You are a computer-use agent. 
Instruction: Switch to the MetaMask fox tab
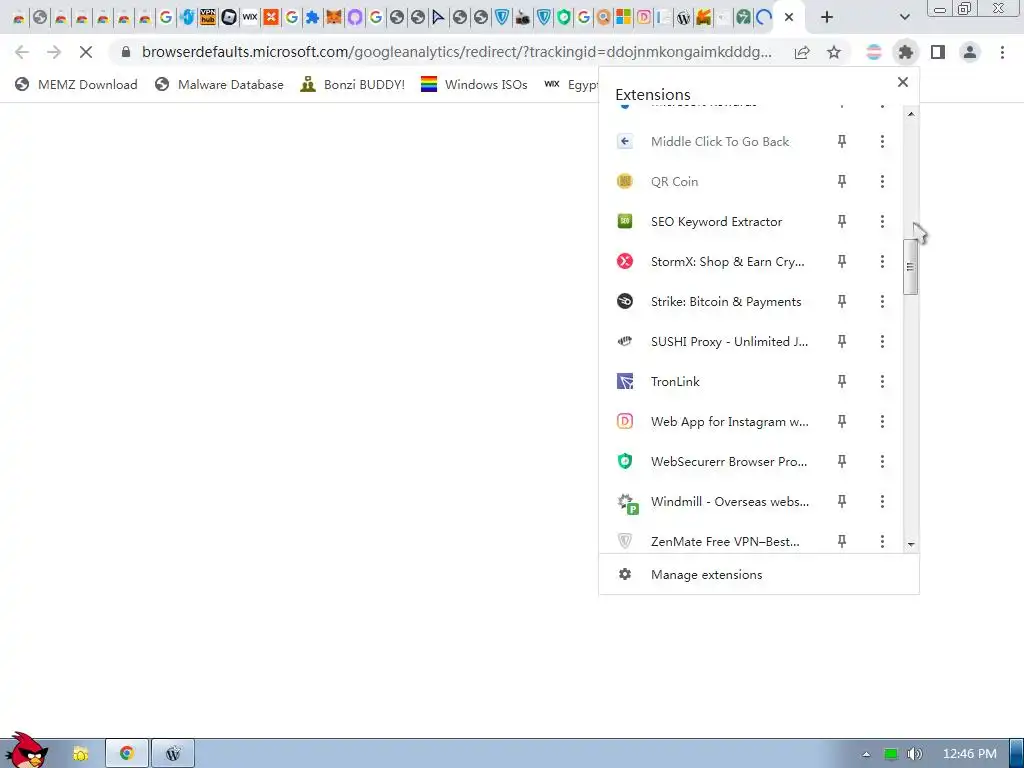pyautogui.click(x=334, y=17)
